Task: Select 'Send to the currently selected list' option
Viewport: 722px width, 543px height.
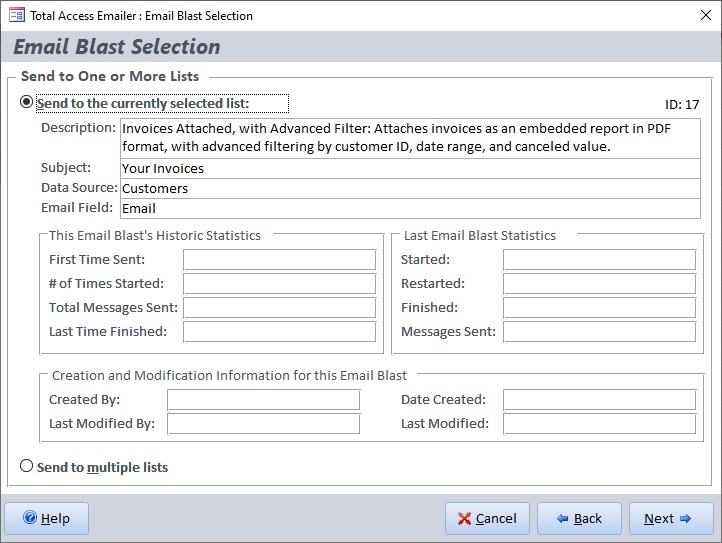Action: [x=27, y=103]
